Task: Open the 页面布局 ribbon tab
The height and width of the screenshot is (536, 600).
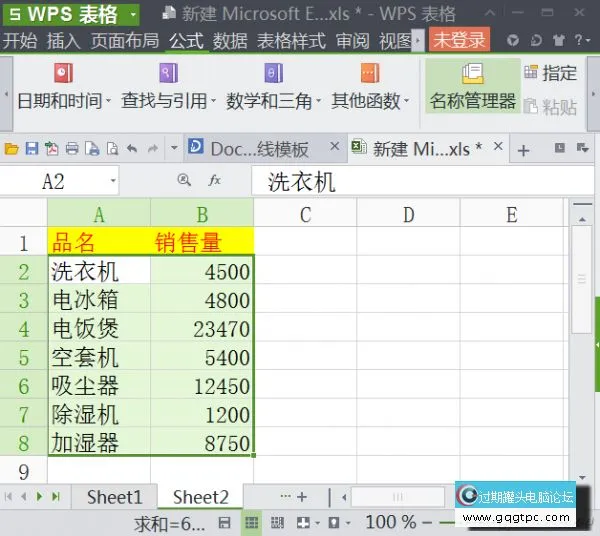Action: pyautogui.click(x=125, y=41)
